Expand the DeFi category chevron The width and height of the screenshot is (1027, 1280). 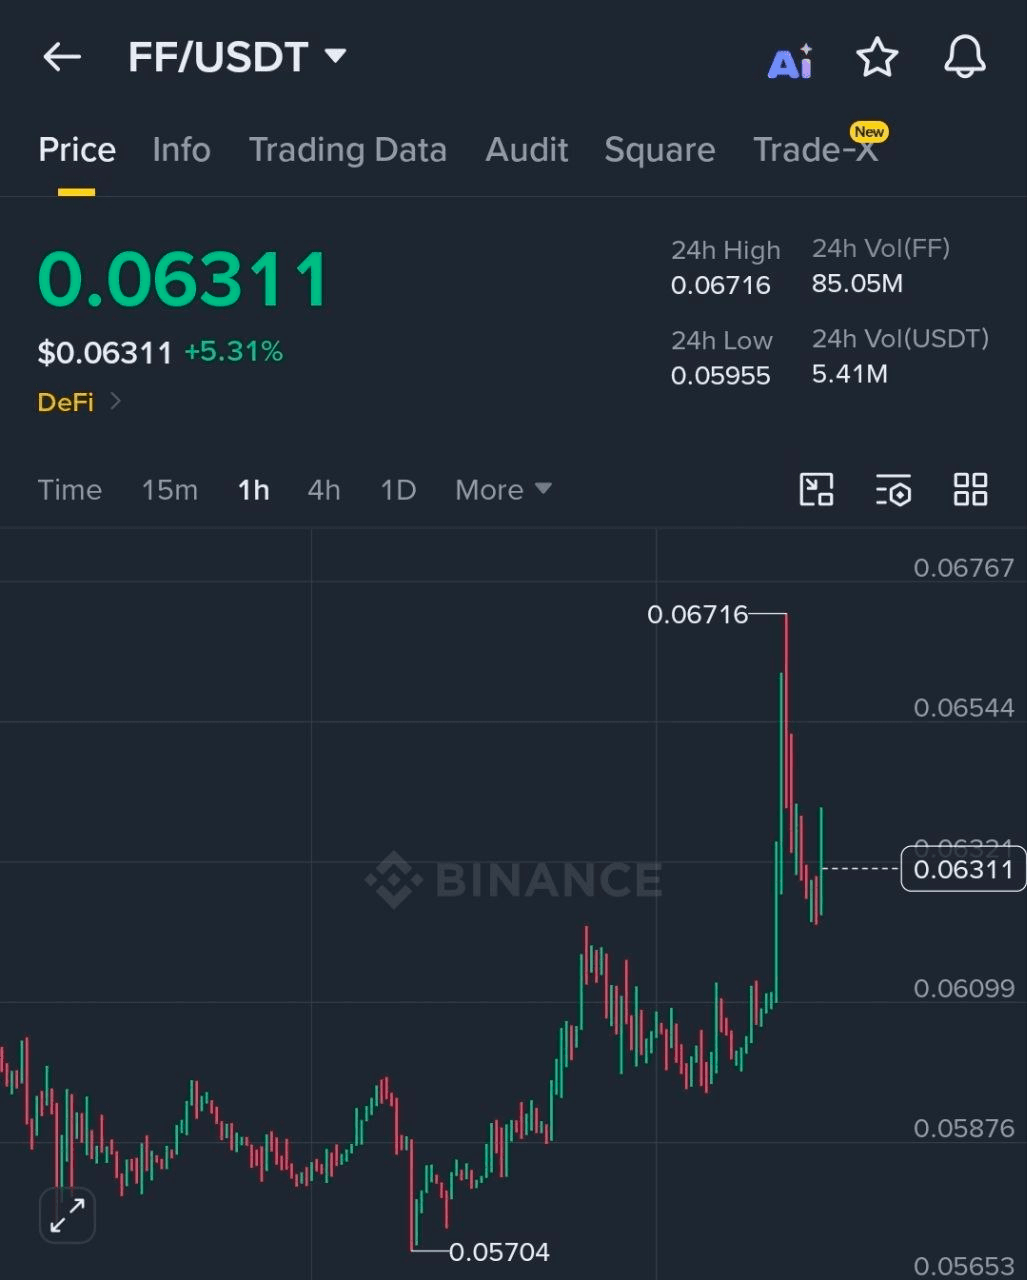pyautogui.click(x=115, y=401)
